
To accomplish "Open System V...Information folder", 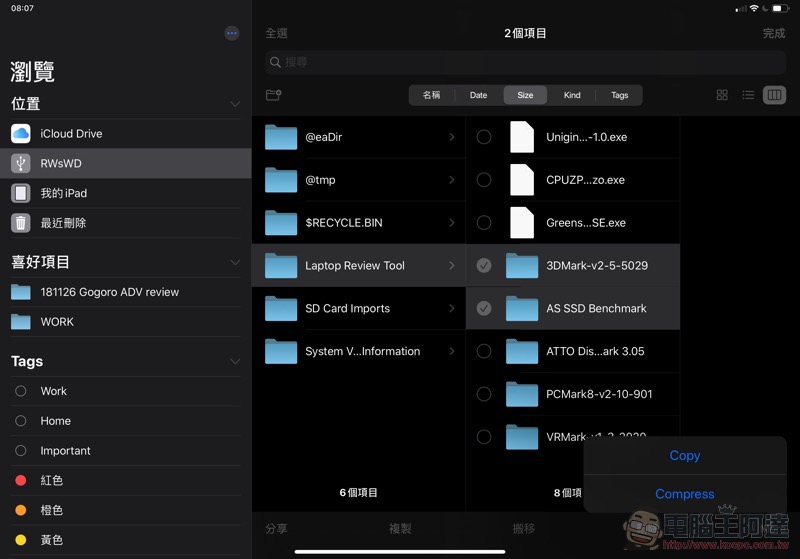I will 359,351.
